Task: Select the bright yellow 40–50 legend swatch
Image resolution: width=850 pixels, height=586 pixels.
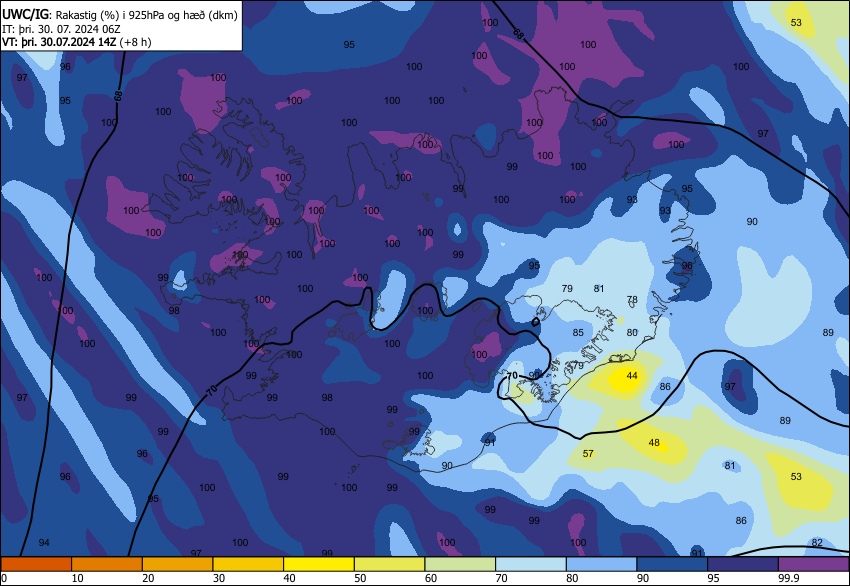Action: [319, 564]
